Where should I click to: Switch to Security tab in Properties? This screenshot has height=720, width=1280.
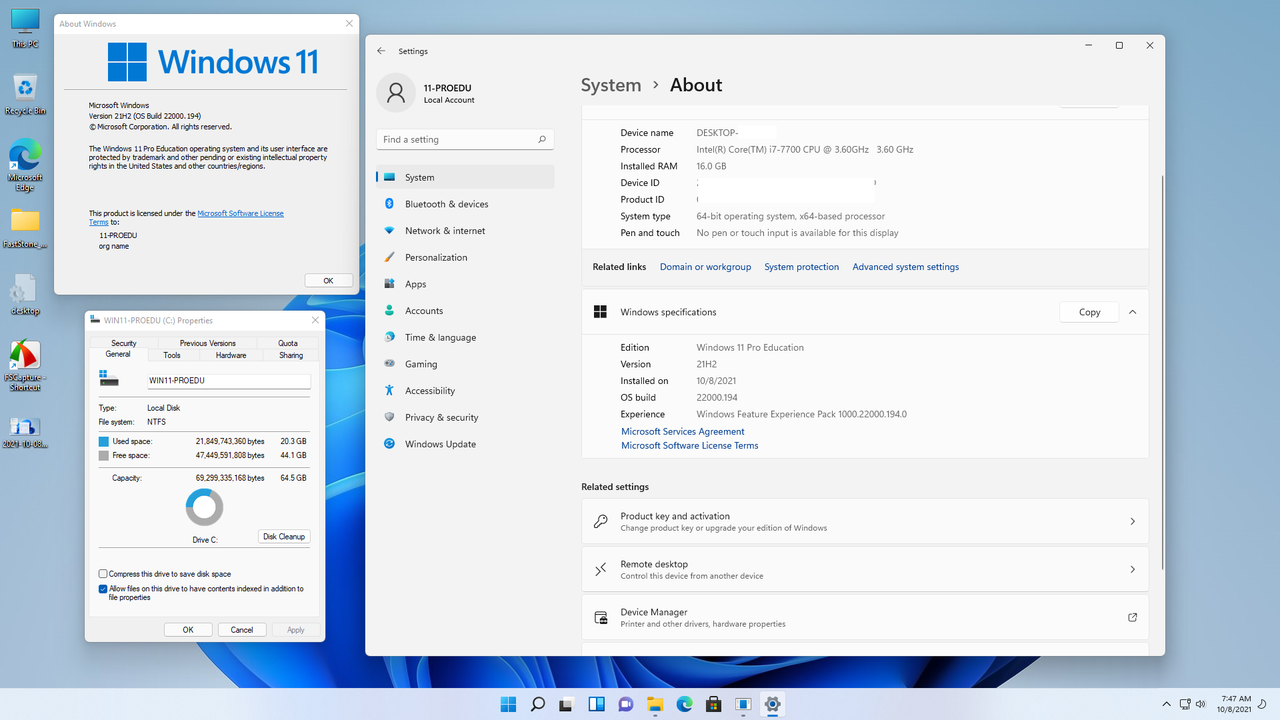coord(124,343)
